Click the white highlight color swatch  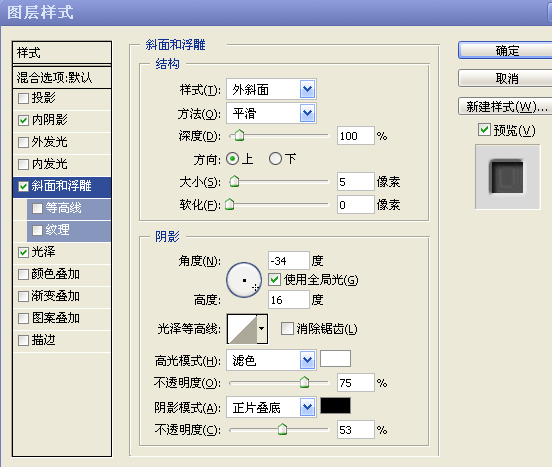335,359
